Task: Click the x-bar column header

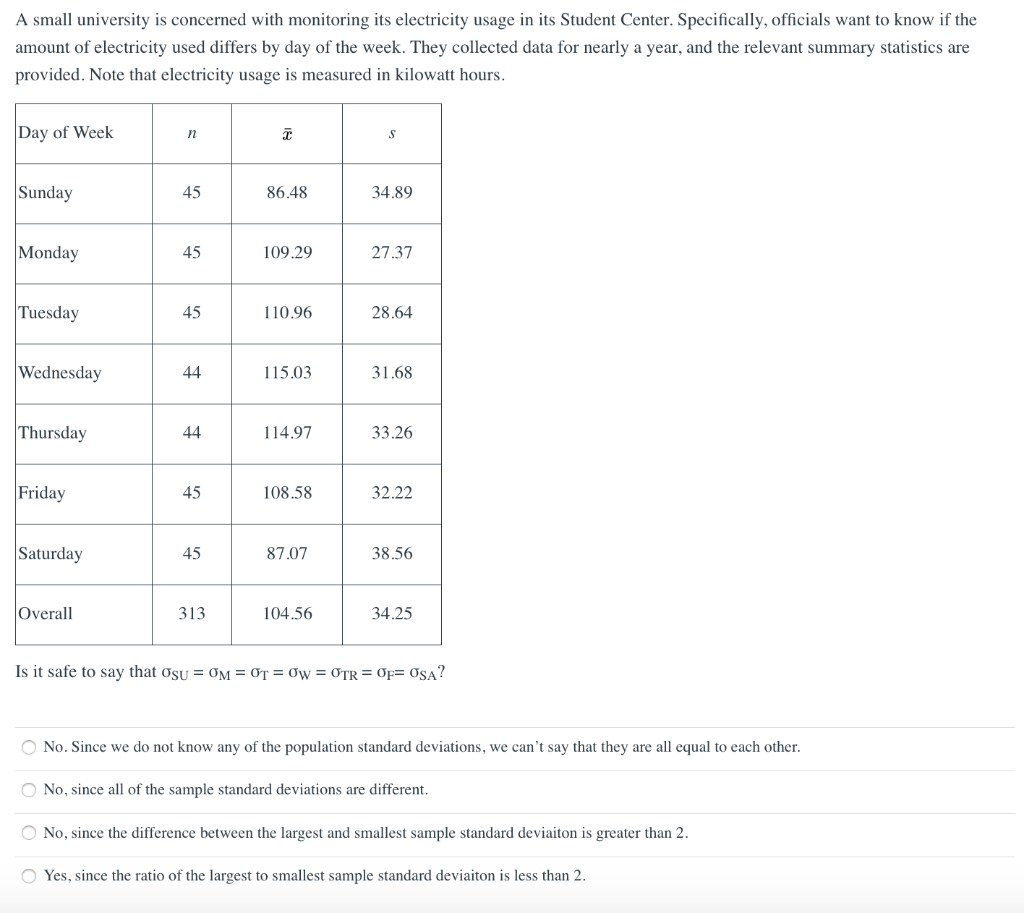Action: [287, 134]
